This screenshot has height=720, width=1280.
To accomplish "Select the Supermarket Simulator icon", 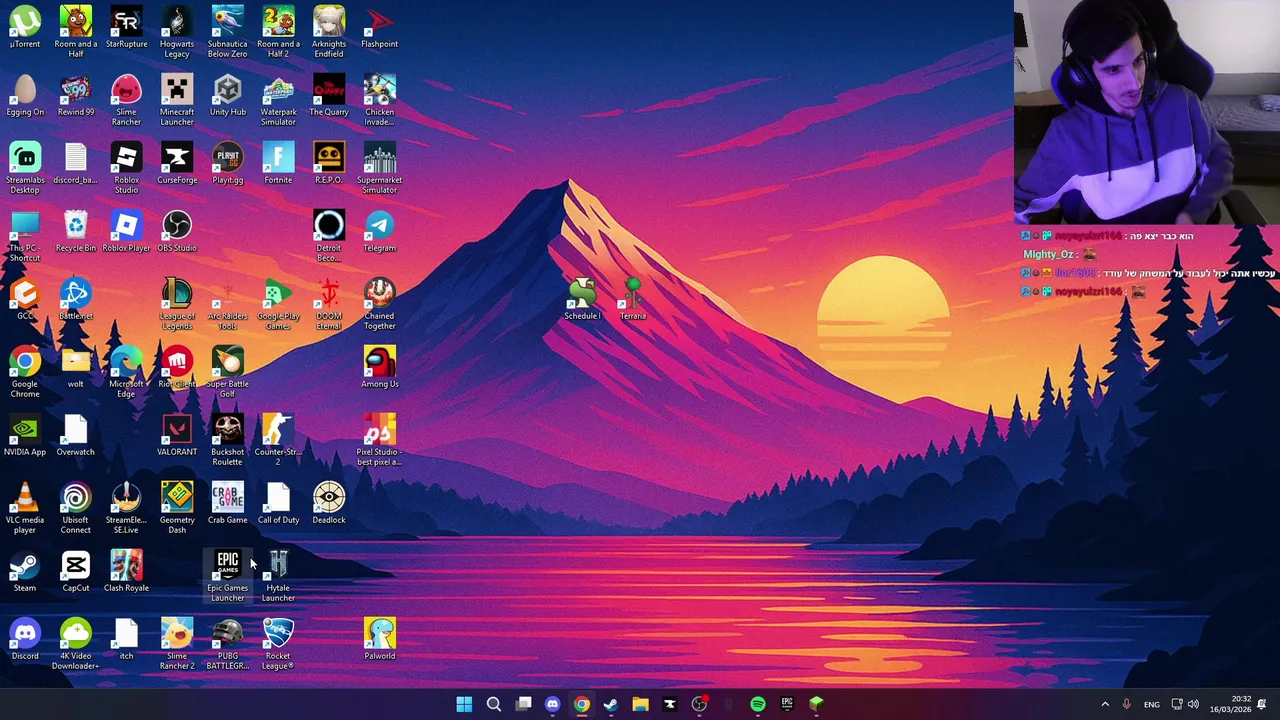I will [379, 168].
